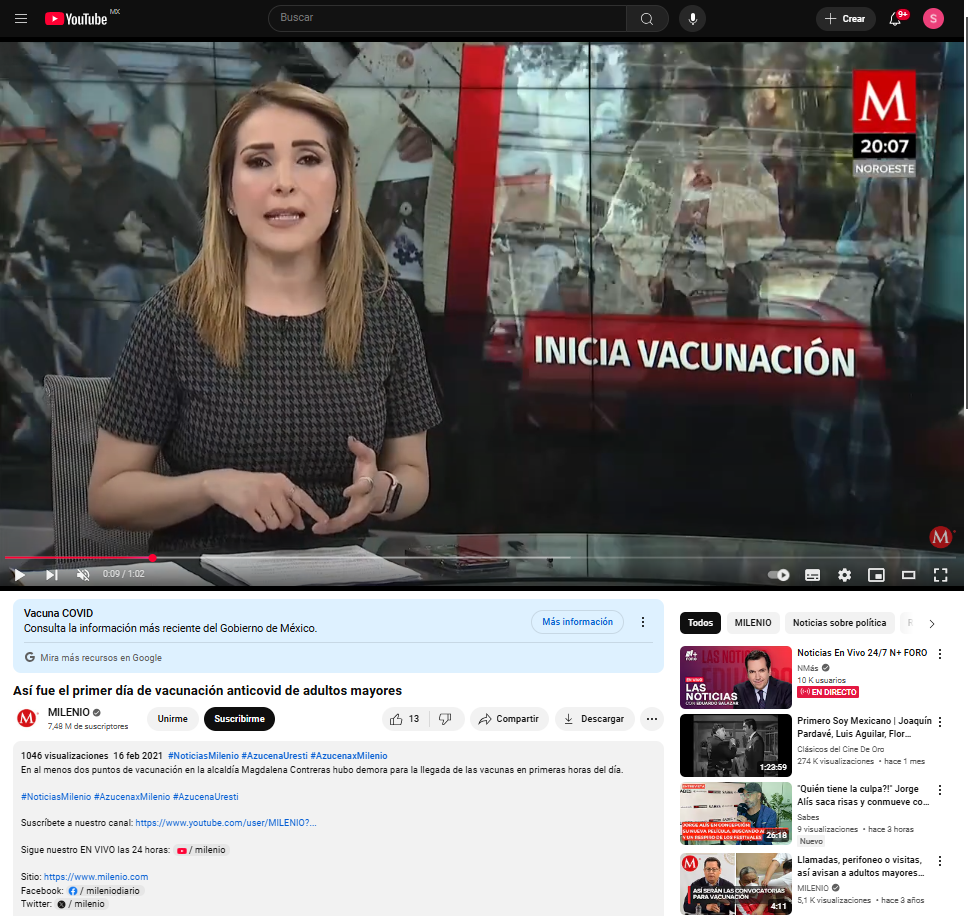Open the miniplayer
968x916 pixels.
pos(876,575)
